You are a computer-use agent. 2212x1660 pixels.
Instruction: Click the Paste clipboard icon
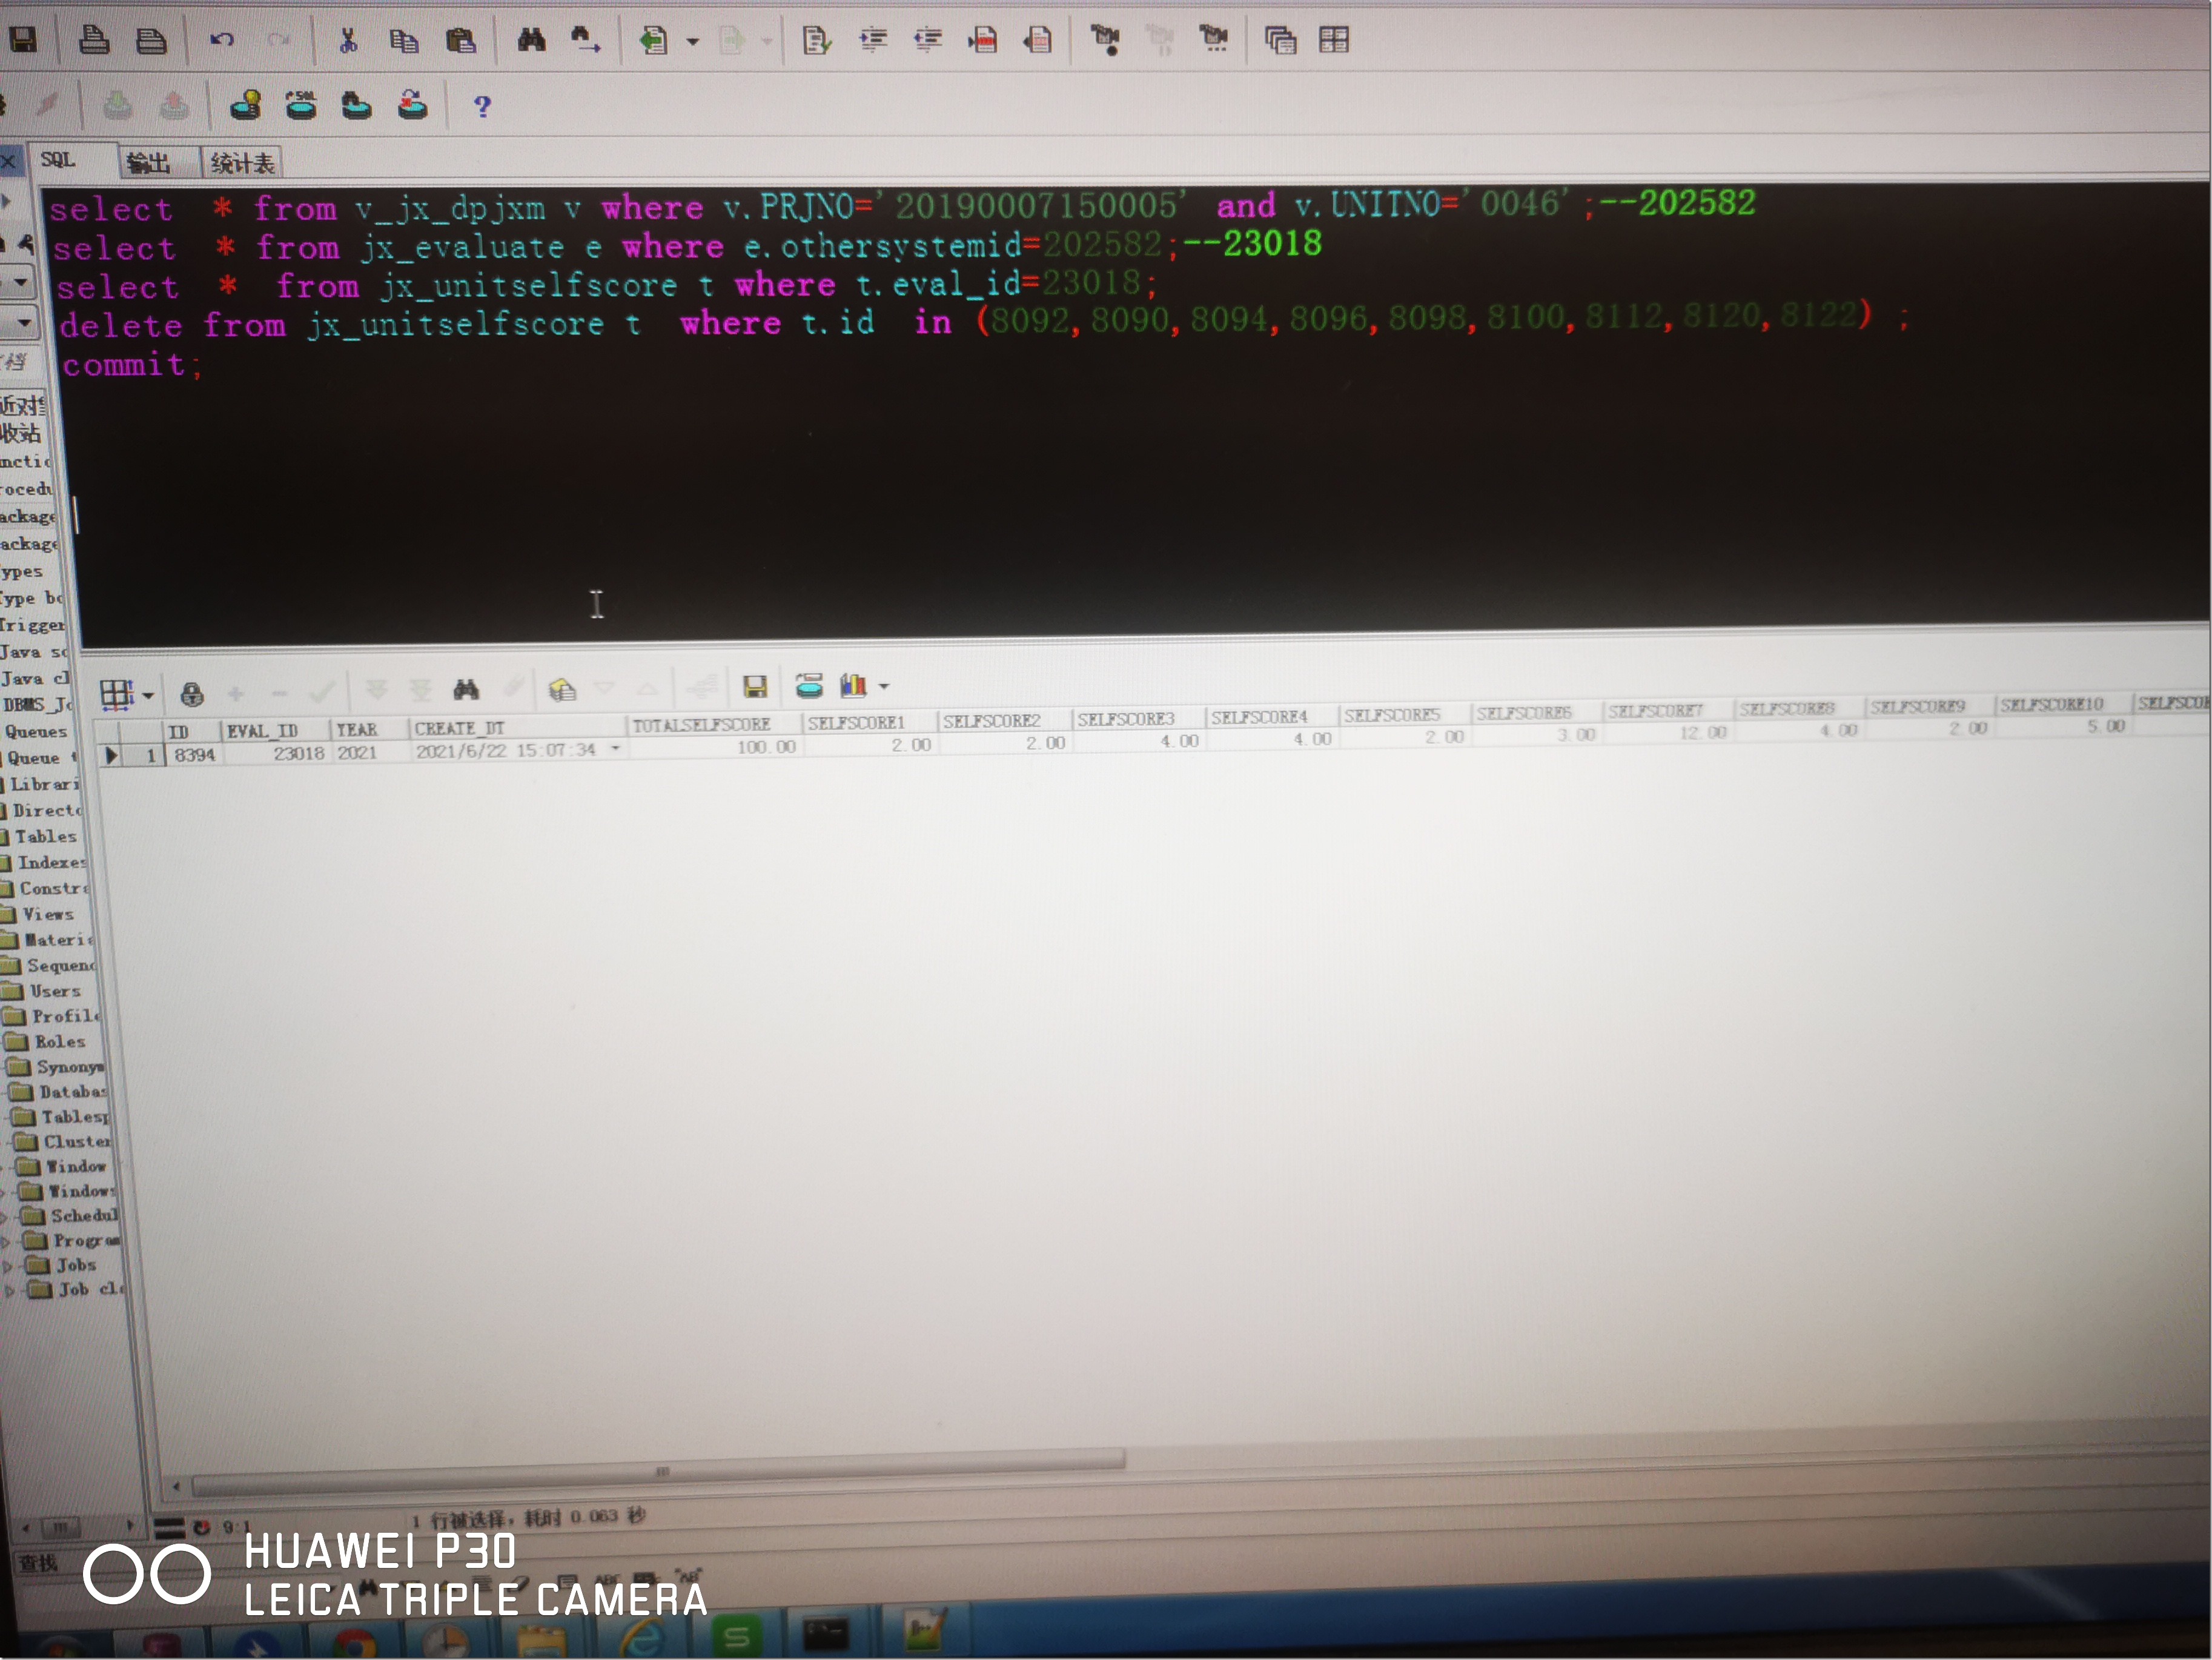pos(461,41)
